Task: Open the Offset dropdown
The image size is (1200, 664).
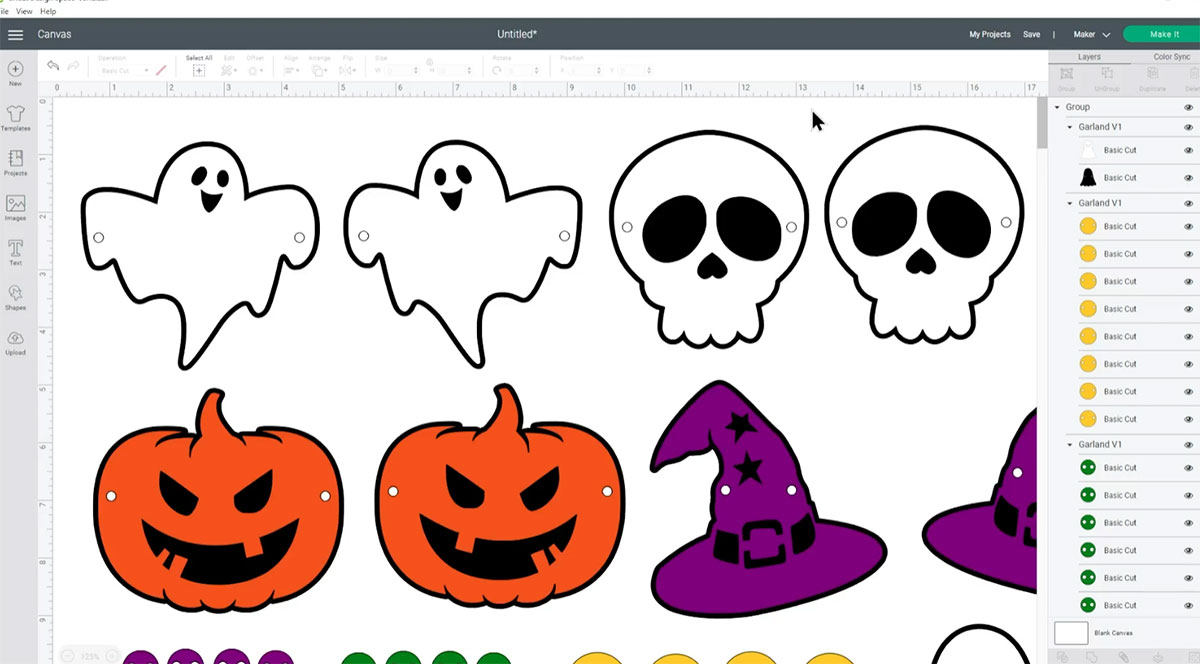Action: pos(256,71)
